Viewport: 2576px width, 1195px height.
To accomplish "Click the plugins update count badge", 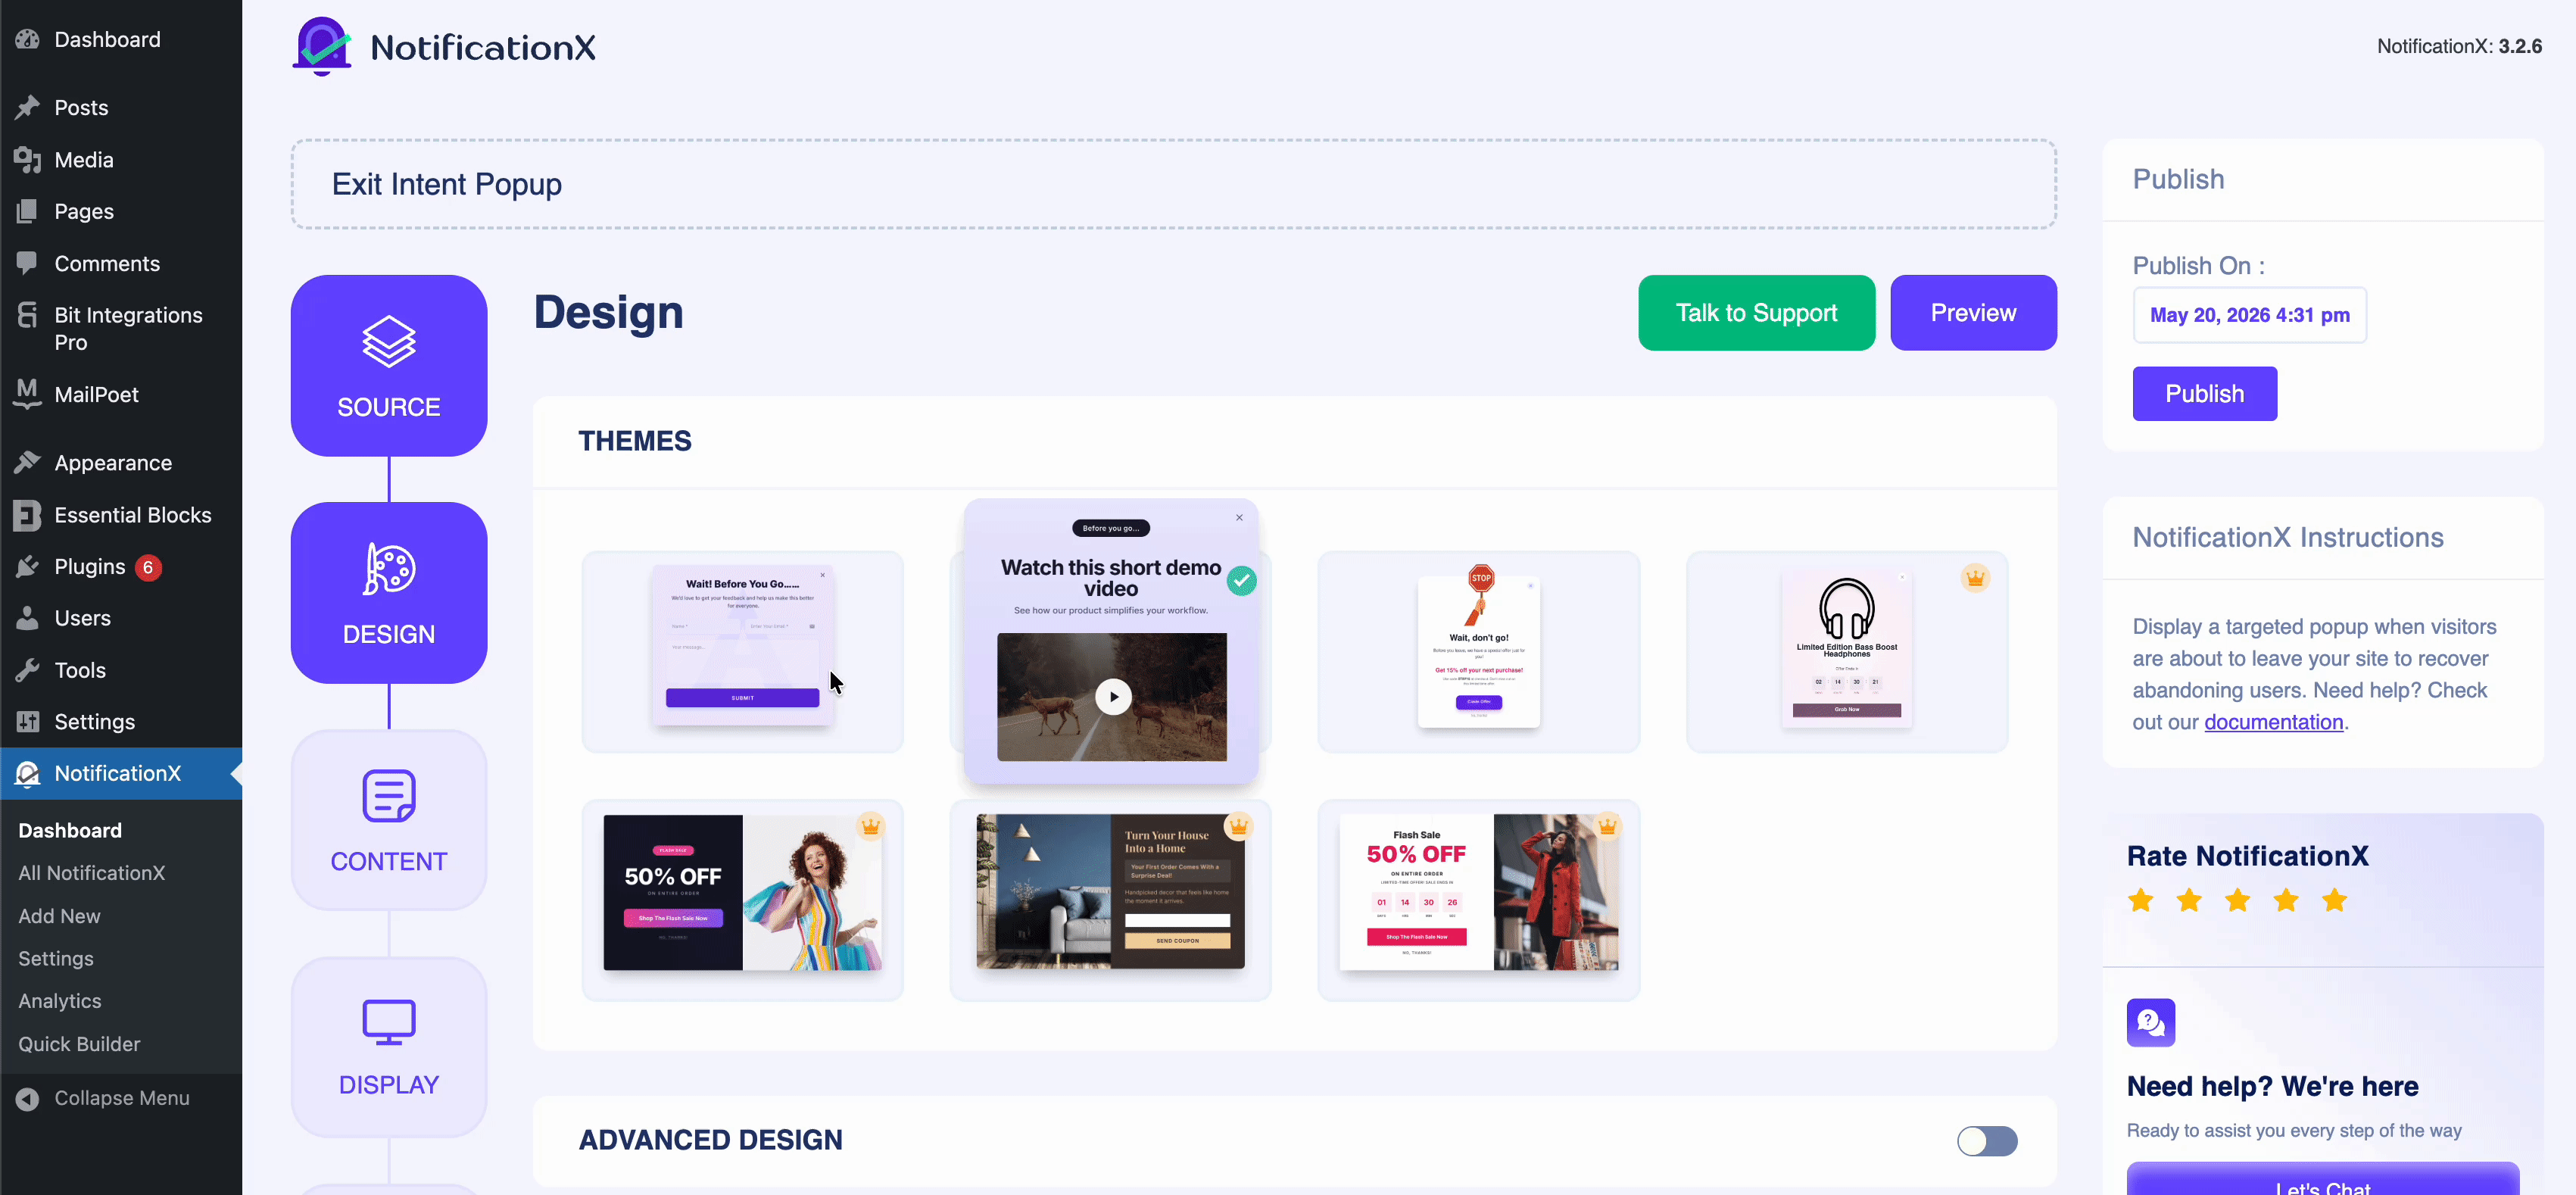I will point(148,567).
